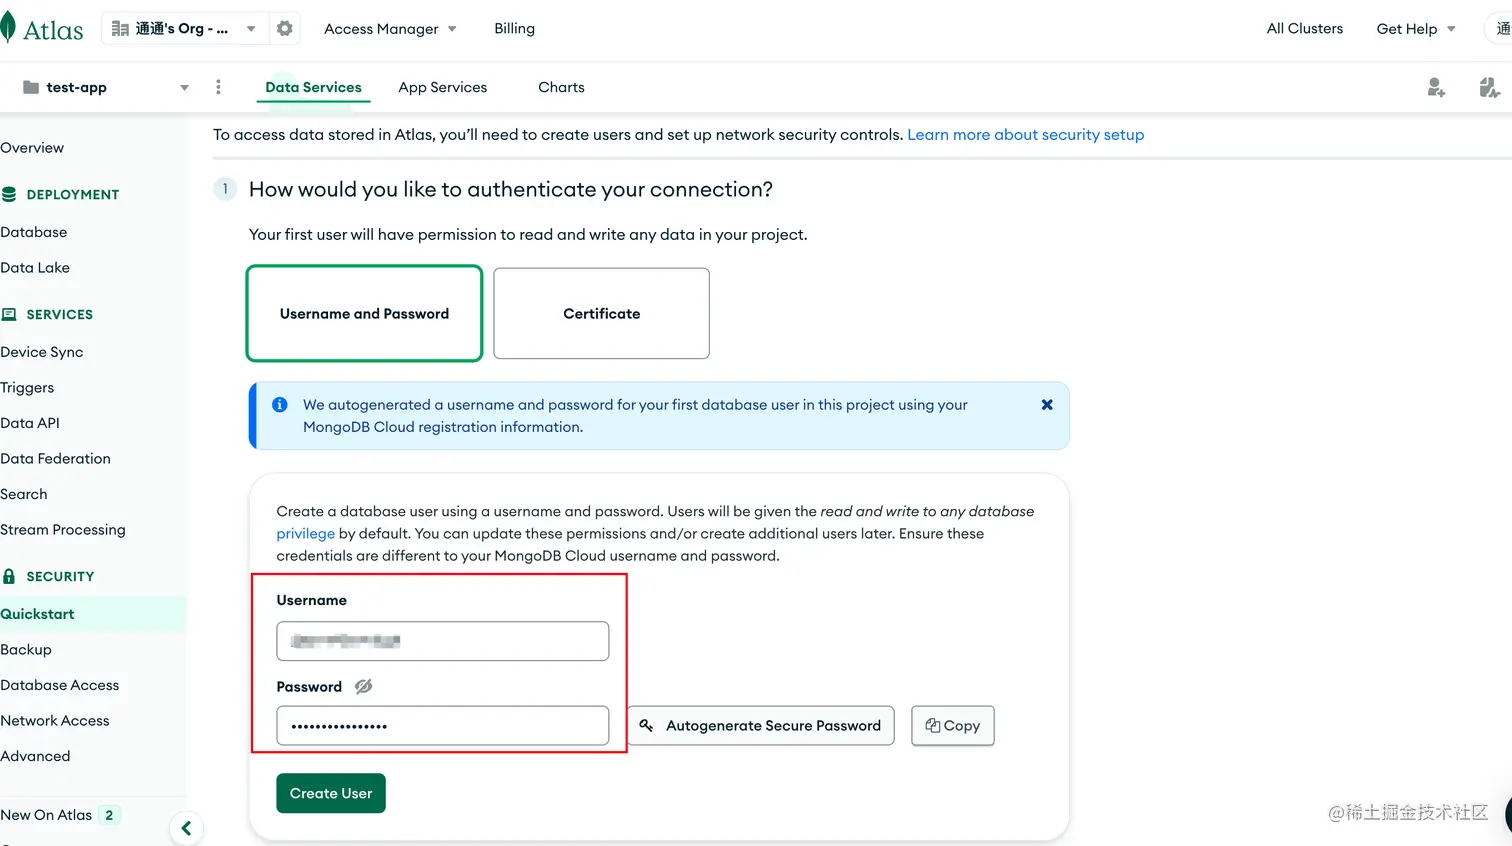1512x846 pixels.
Task: Click the project vertical three-dot menu
Action: [x=218, y=87]
